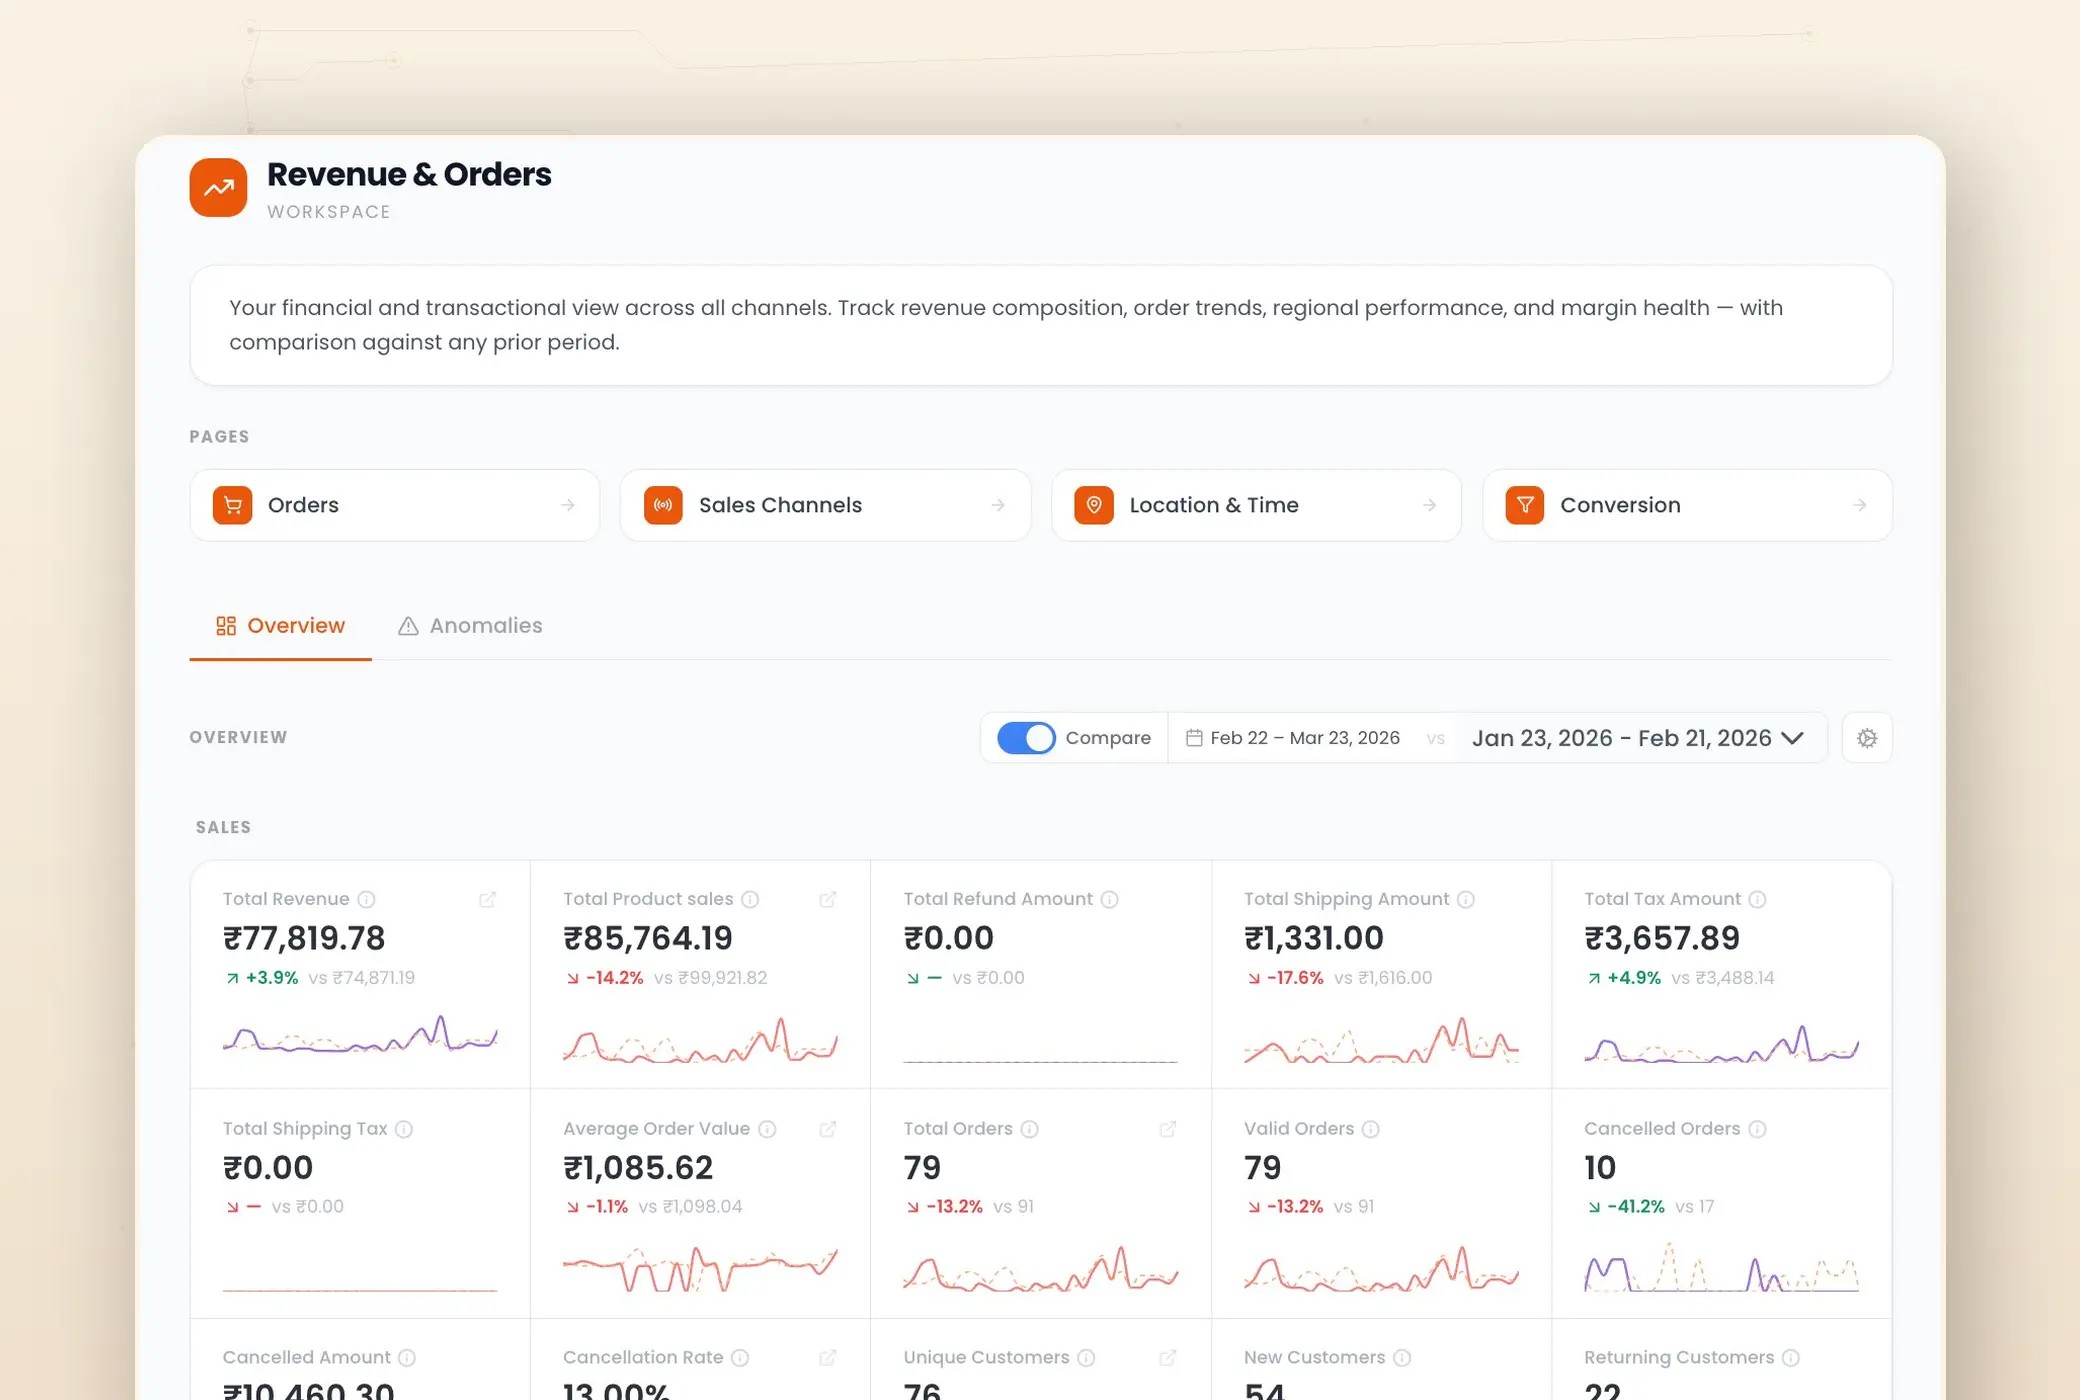
Task: Navigate to the Orders page card
Action: [394, 505]
